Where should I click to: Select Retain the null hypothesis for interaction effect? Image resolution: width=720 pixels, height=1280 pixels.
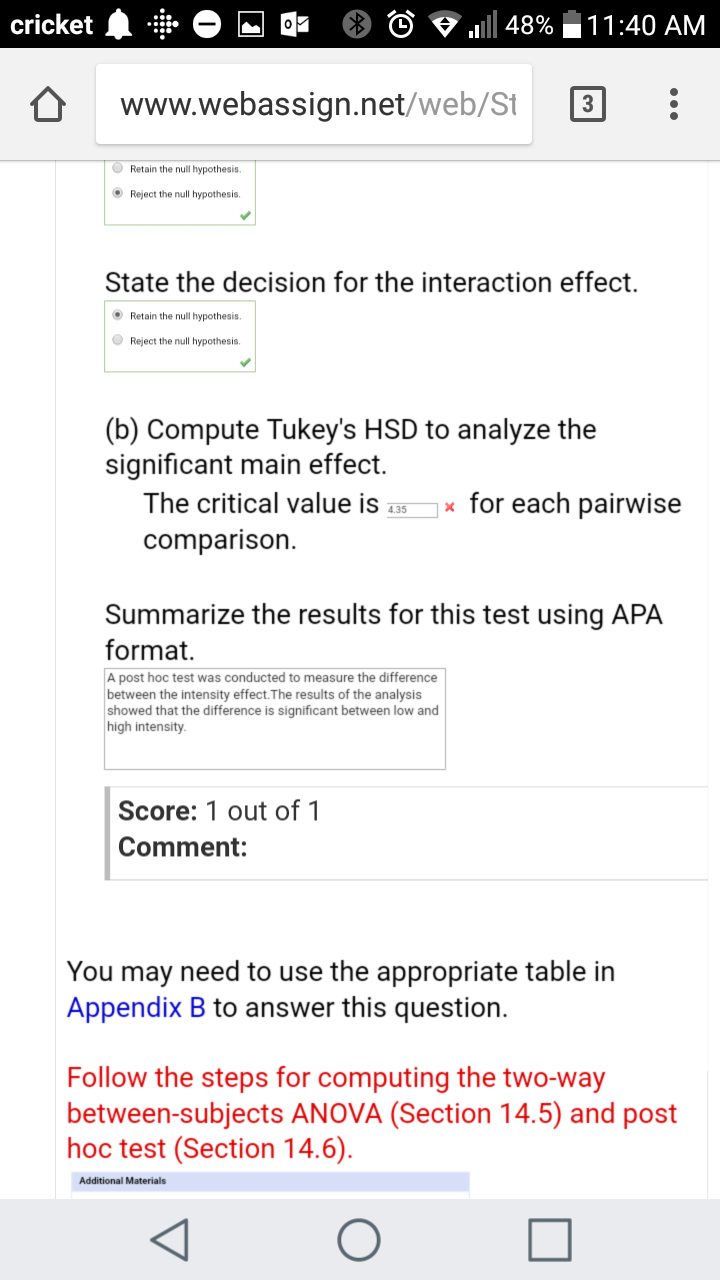point(119,315)
